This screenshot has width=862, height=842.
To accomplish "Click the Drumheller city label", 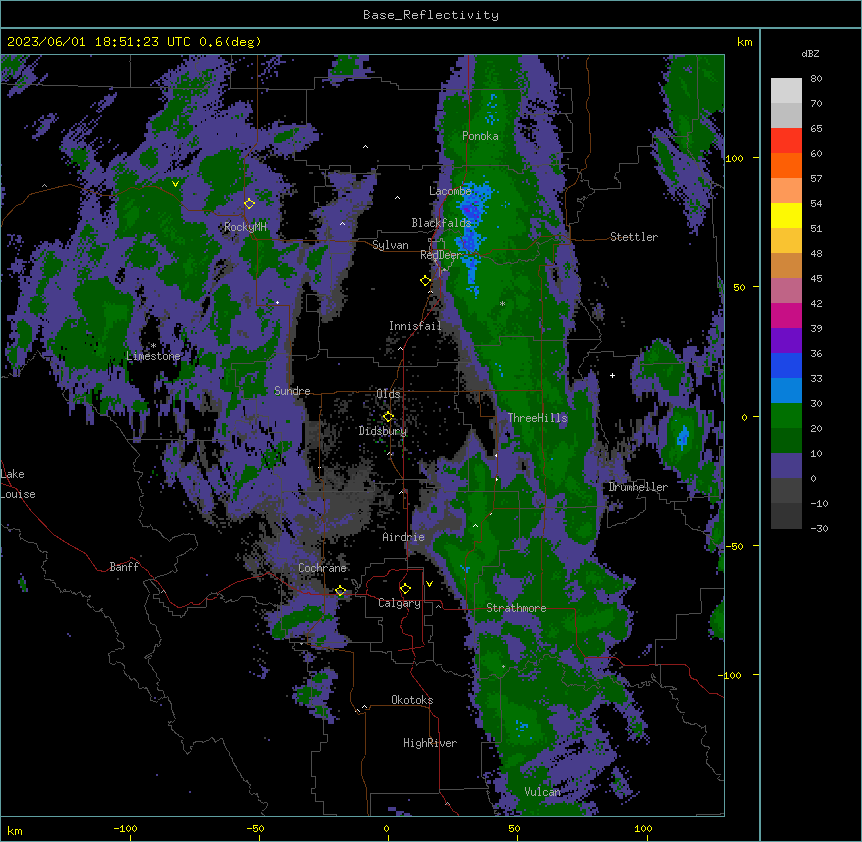I will pos(638,488).
